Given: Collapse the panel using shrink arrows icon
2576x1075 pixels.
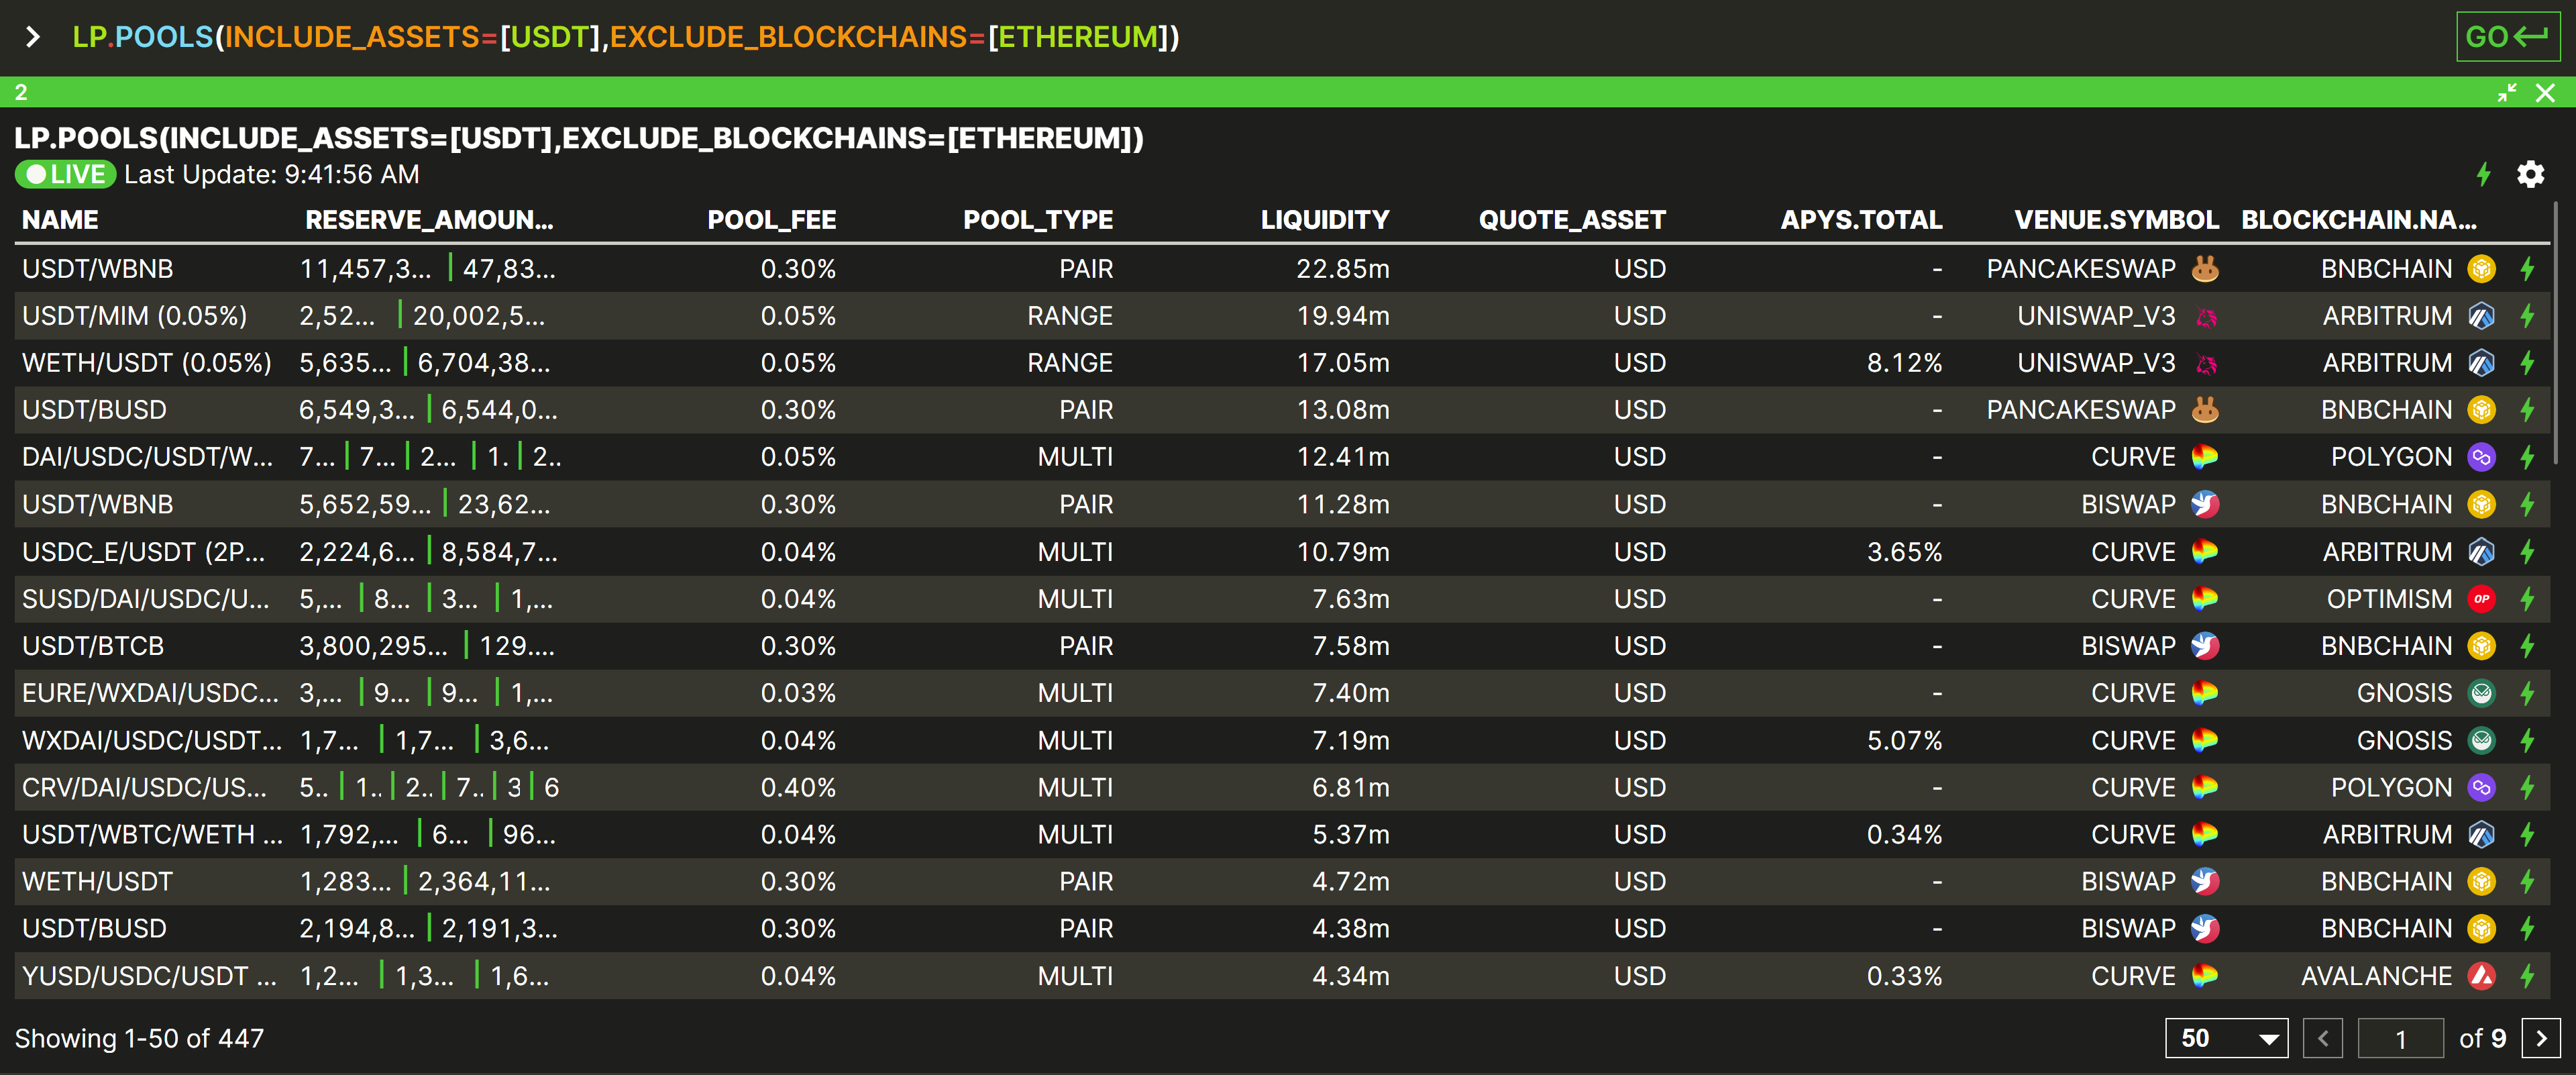Looking at the screenshot, I should point(2507,93).
